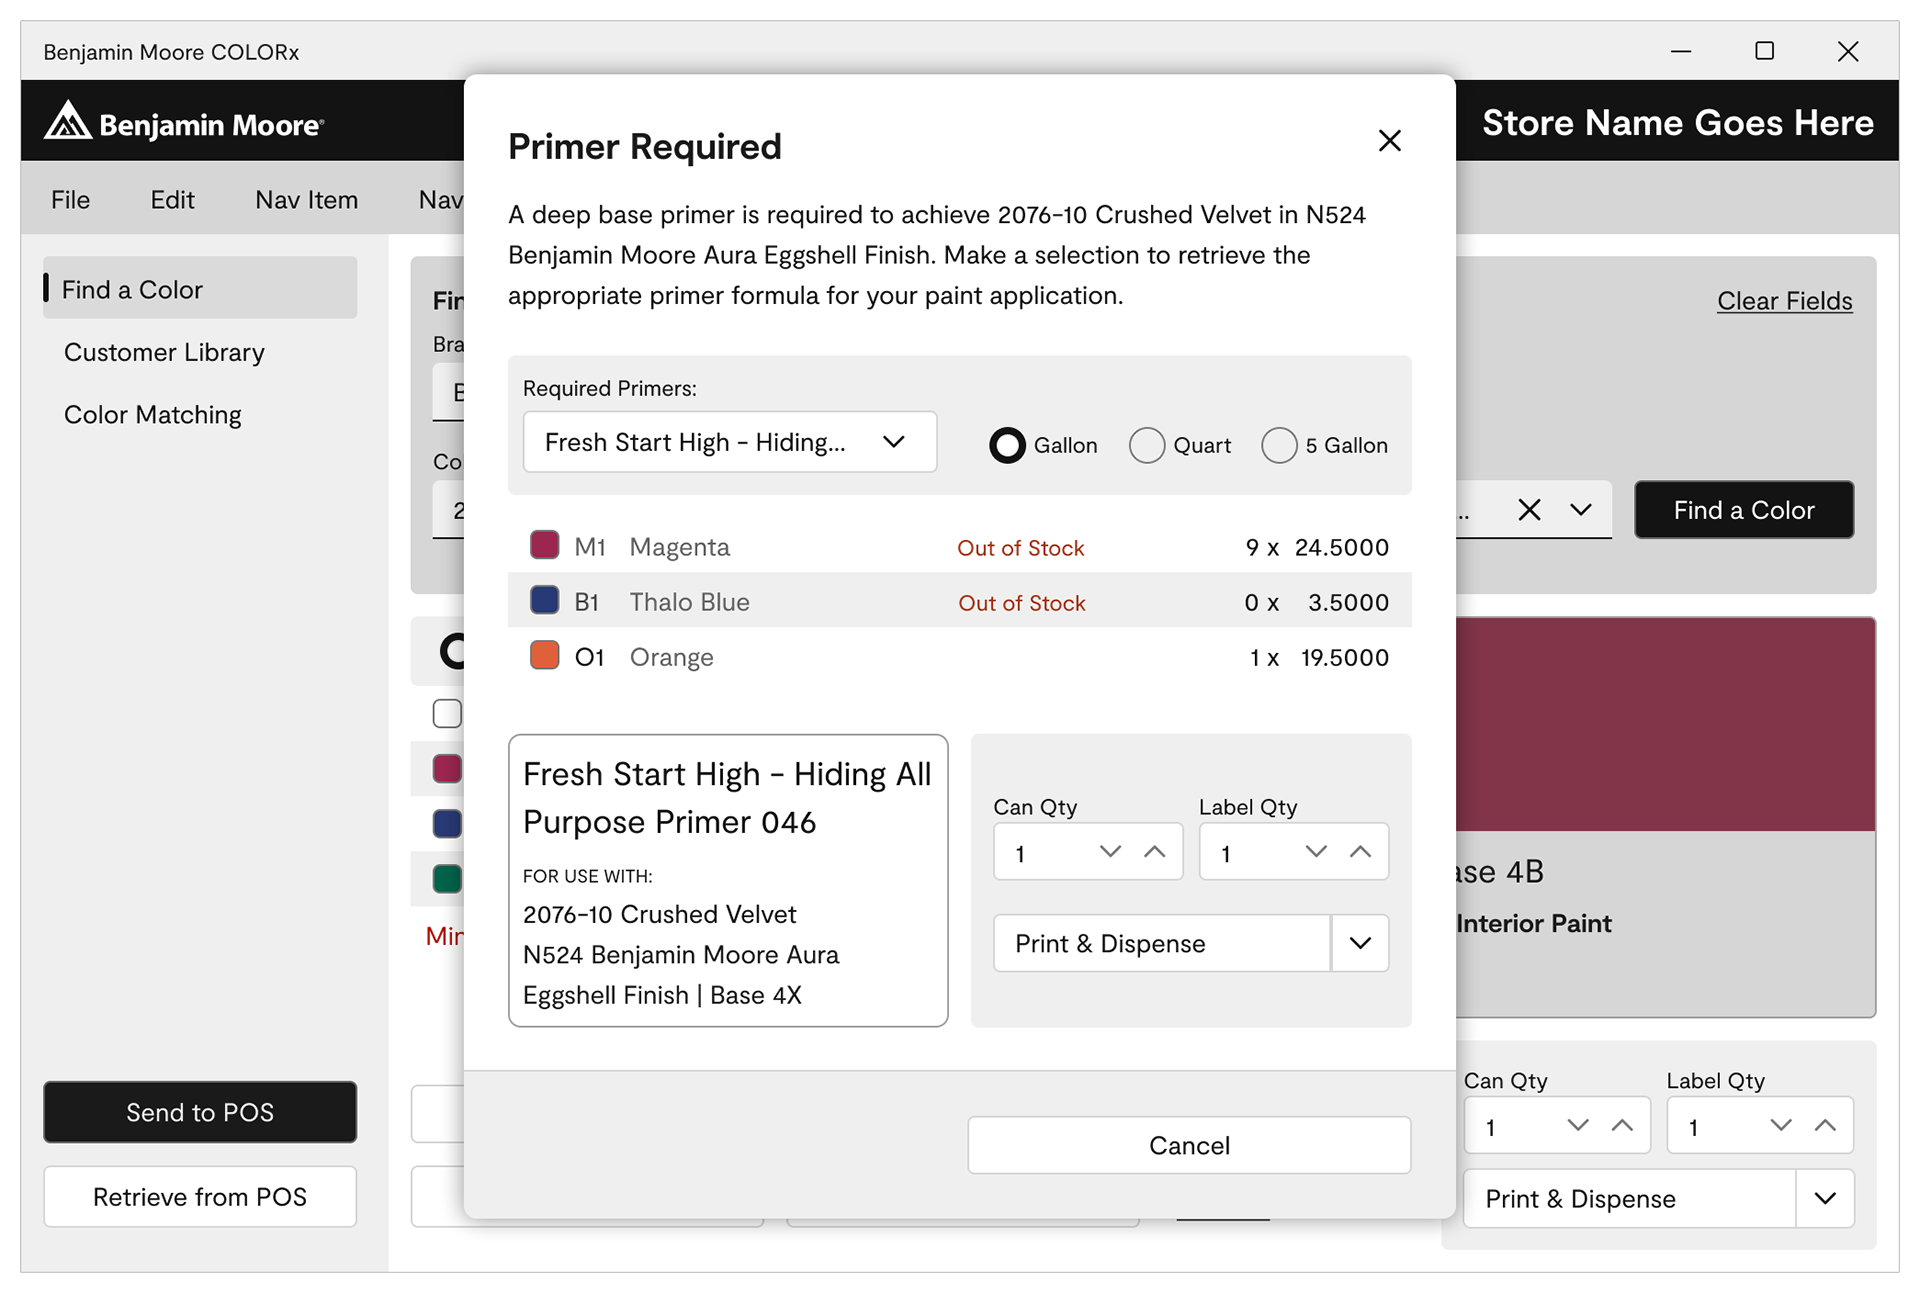The image size is (1920, 1293).
Task: Increase dialog Label Qty with up arrow
Action: click(1360, 852)
